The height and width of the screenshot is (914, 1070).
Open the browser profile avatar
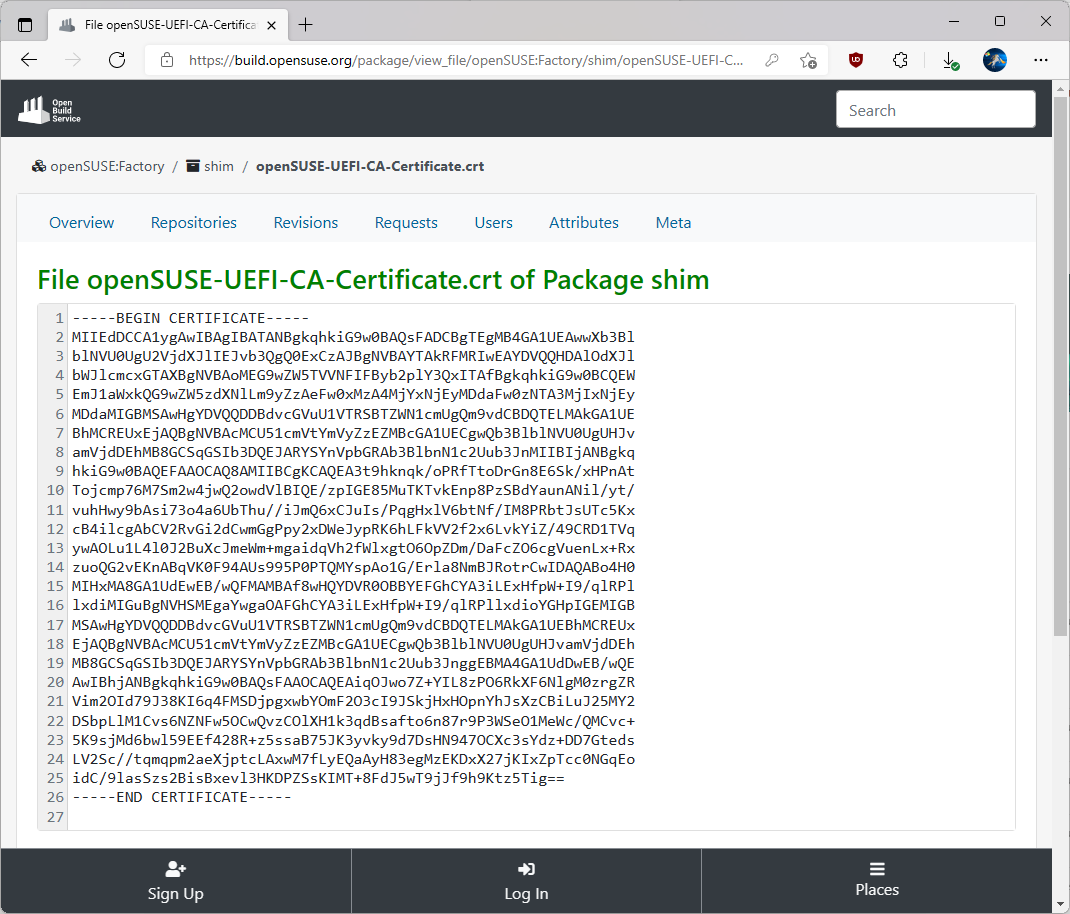point(994,60)
